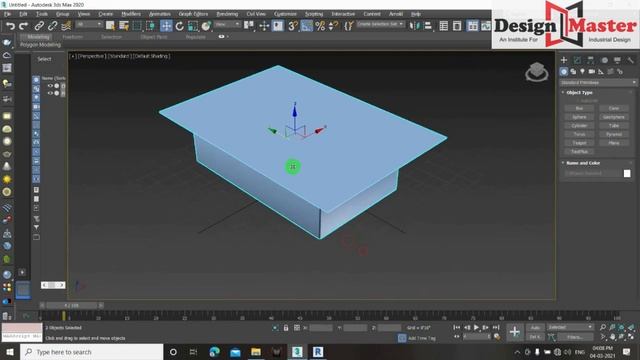Open the Selected key filter dropdown
The image size is (640, 360).
[x=570, y=327]
